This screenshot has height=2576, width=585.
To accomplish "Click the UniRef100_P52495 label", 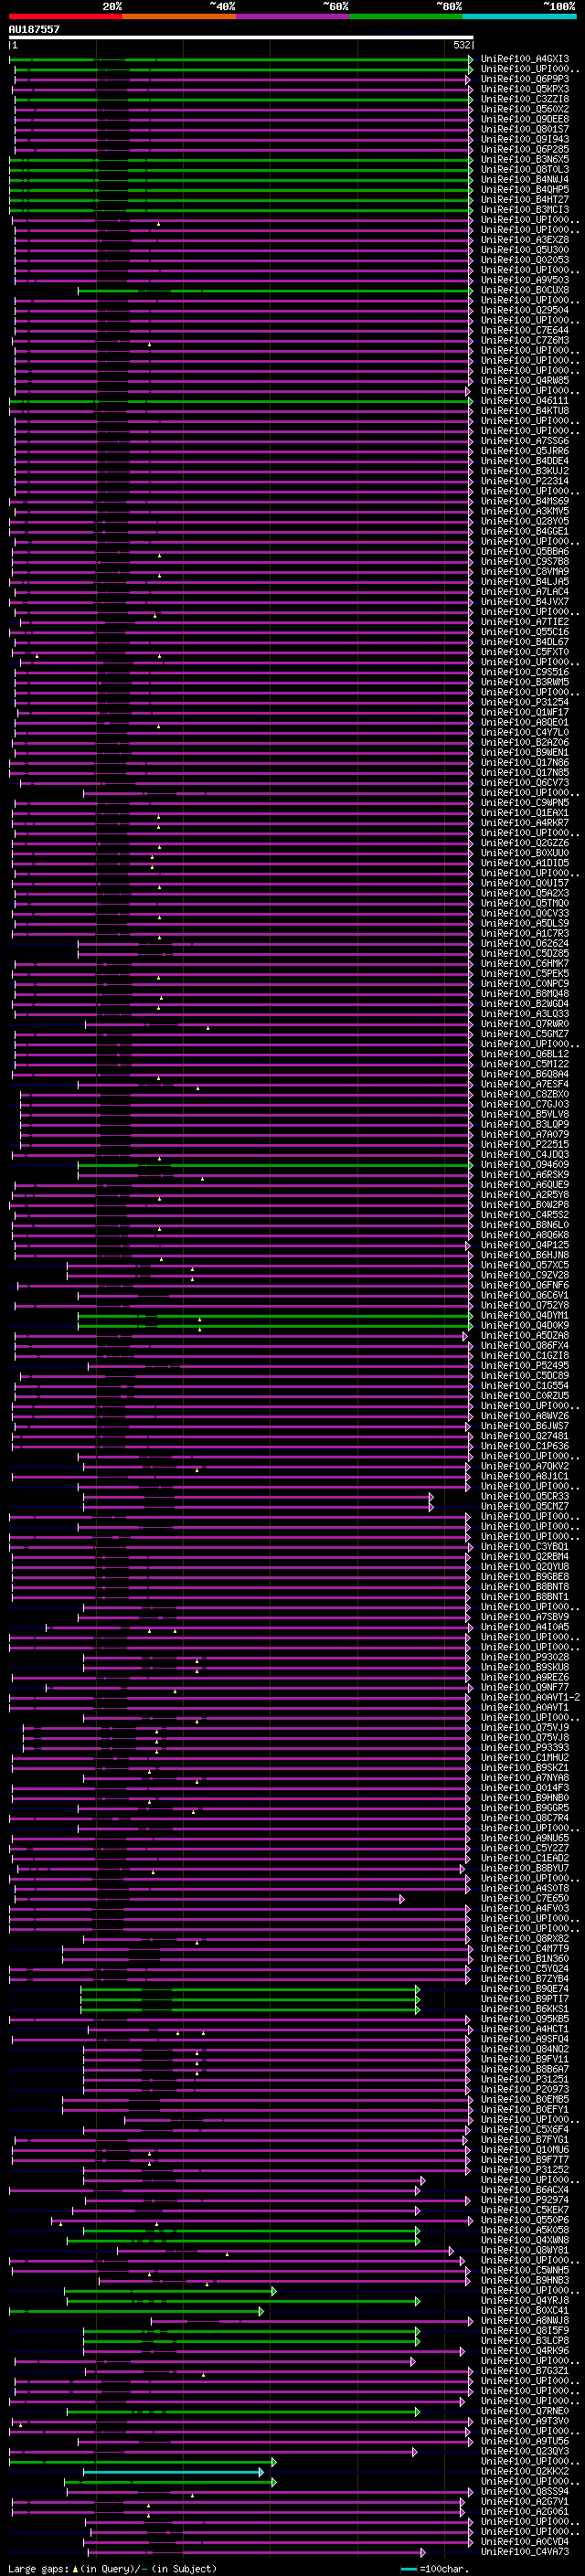I will (525, 1366).
